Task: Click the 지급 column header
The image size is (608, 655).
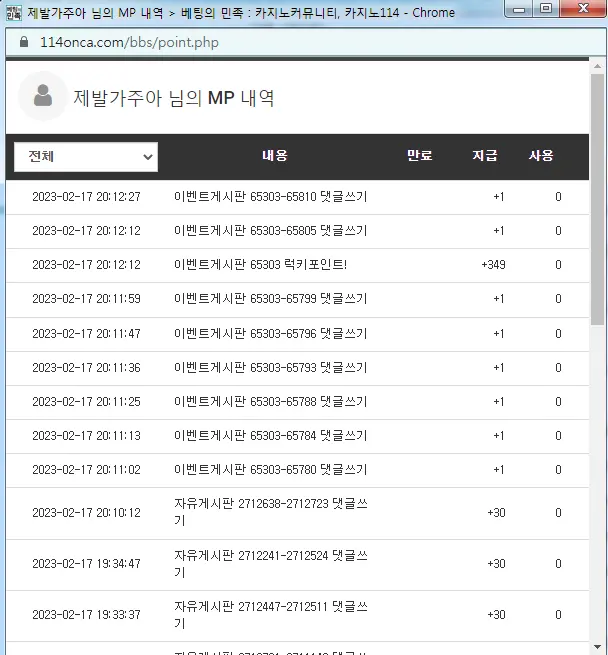Action: [x=485, y=156]
